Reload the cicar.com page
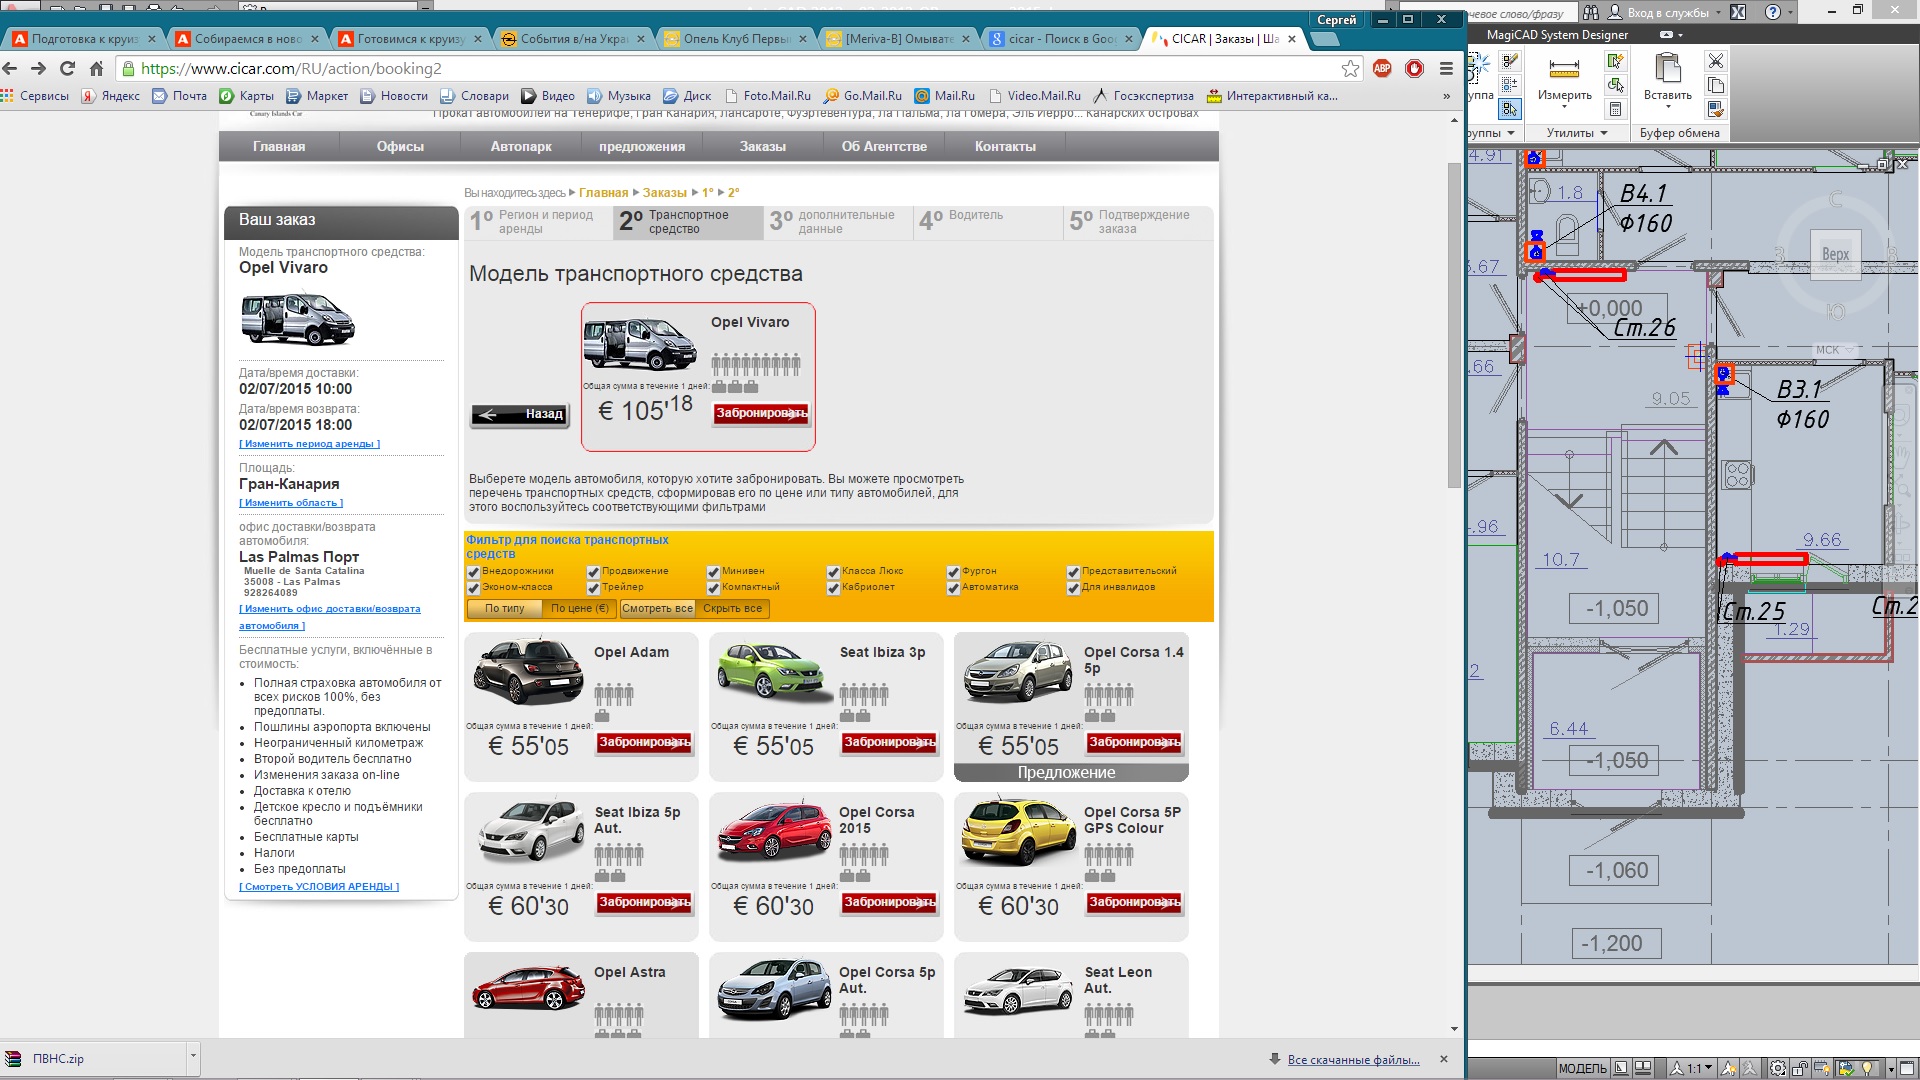1920x1080 pixels. coord(67,69)
